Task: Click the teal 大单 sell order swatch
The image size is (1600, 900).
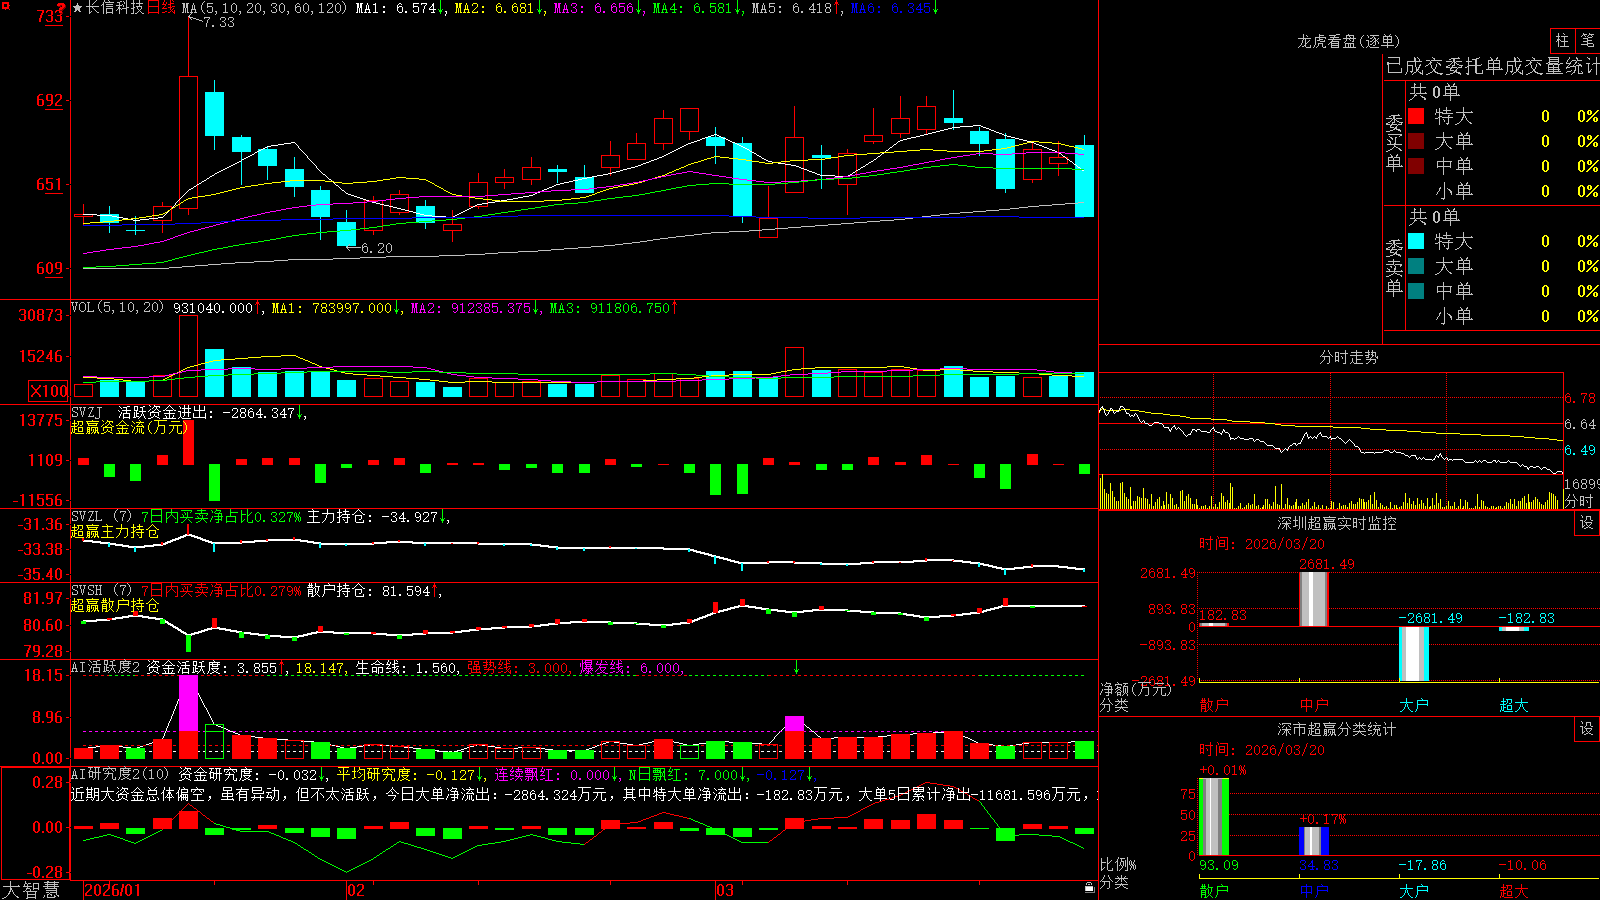Action: [x=1416, y=266]
